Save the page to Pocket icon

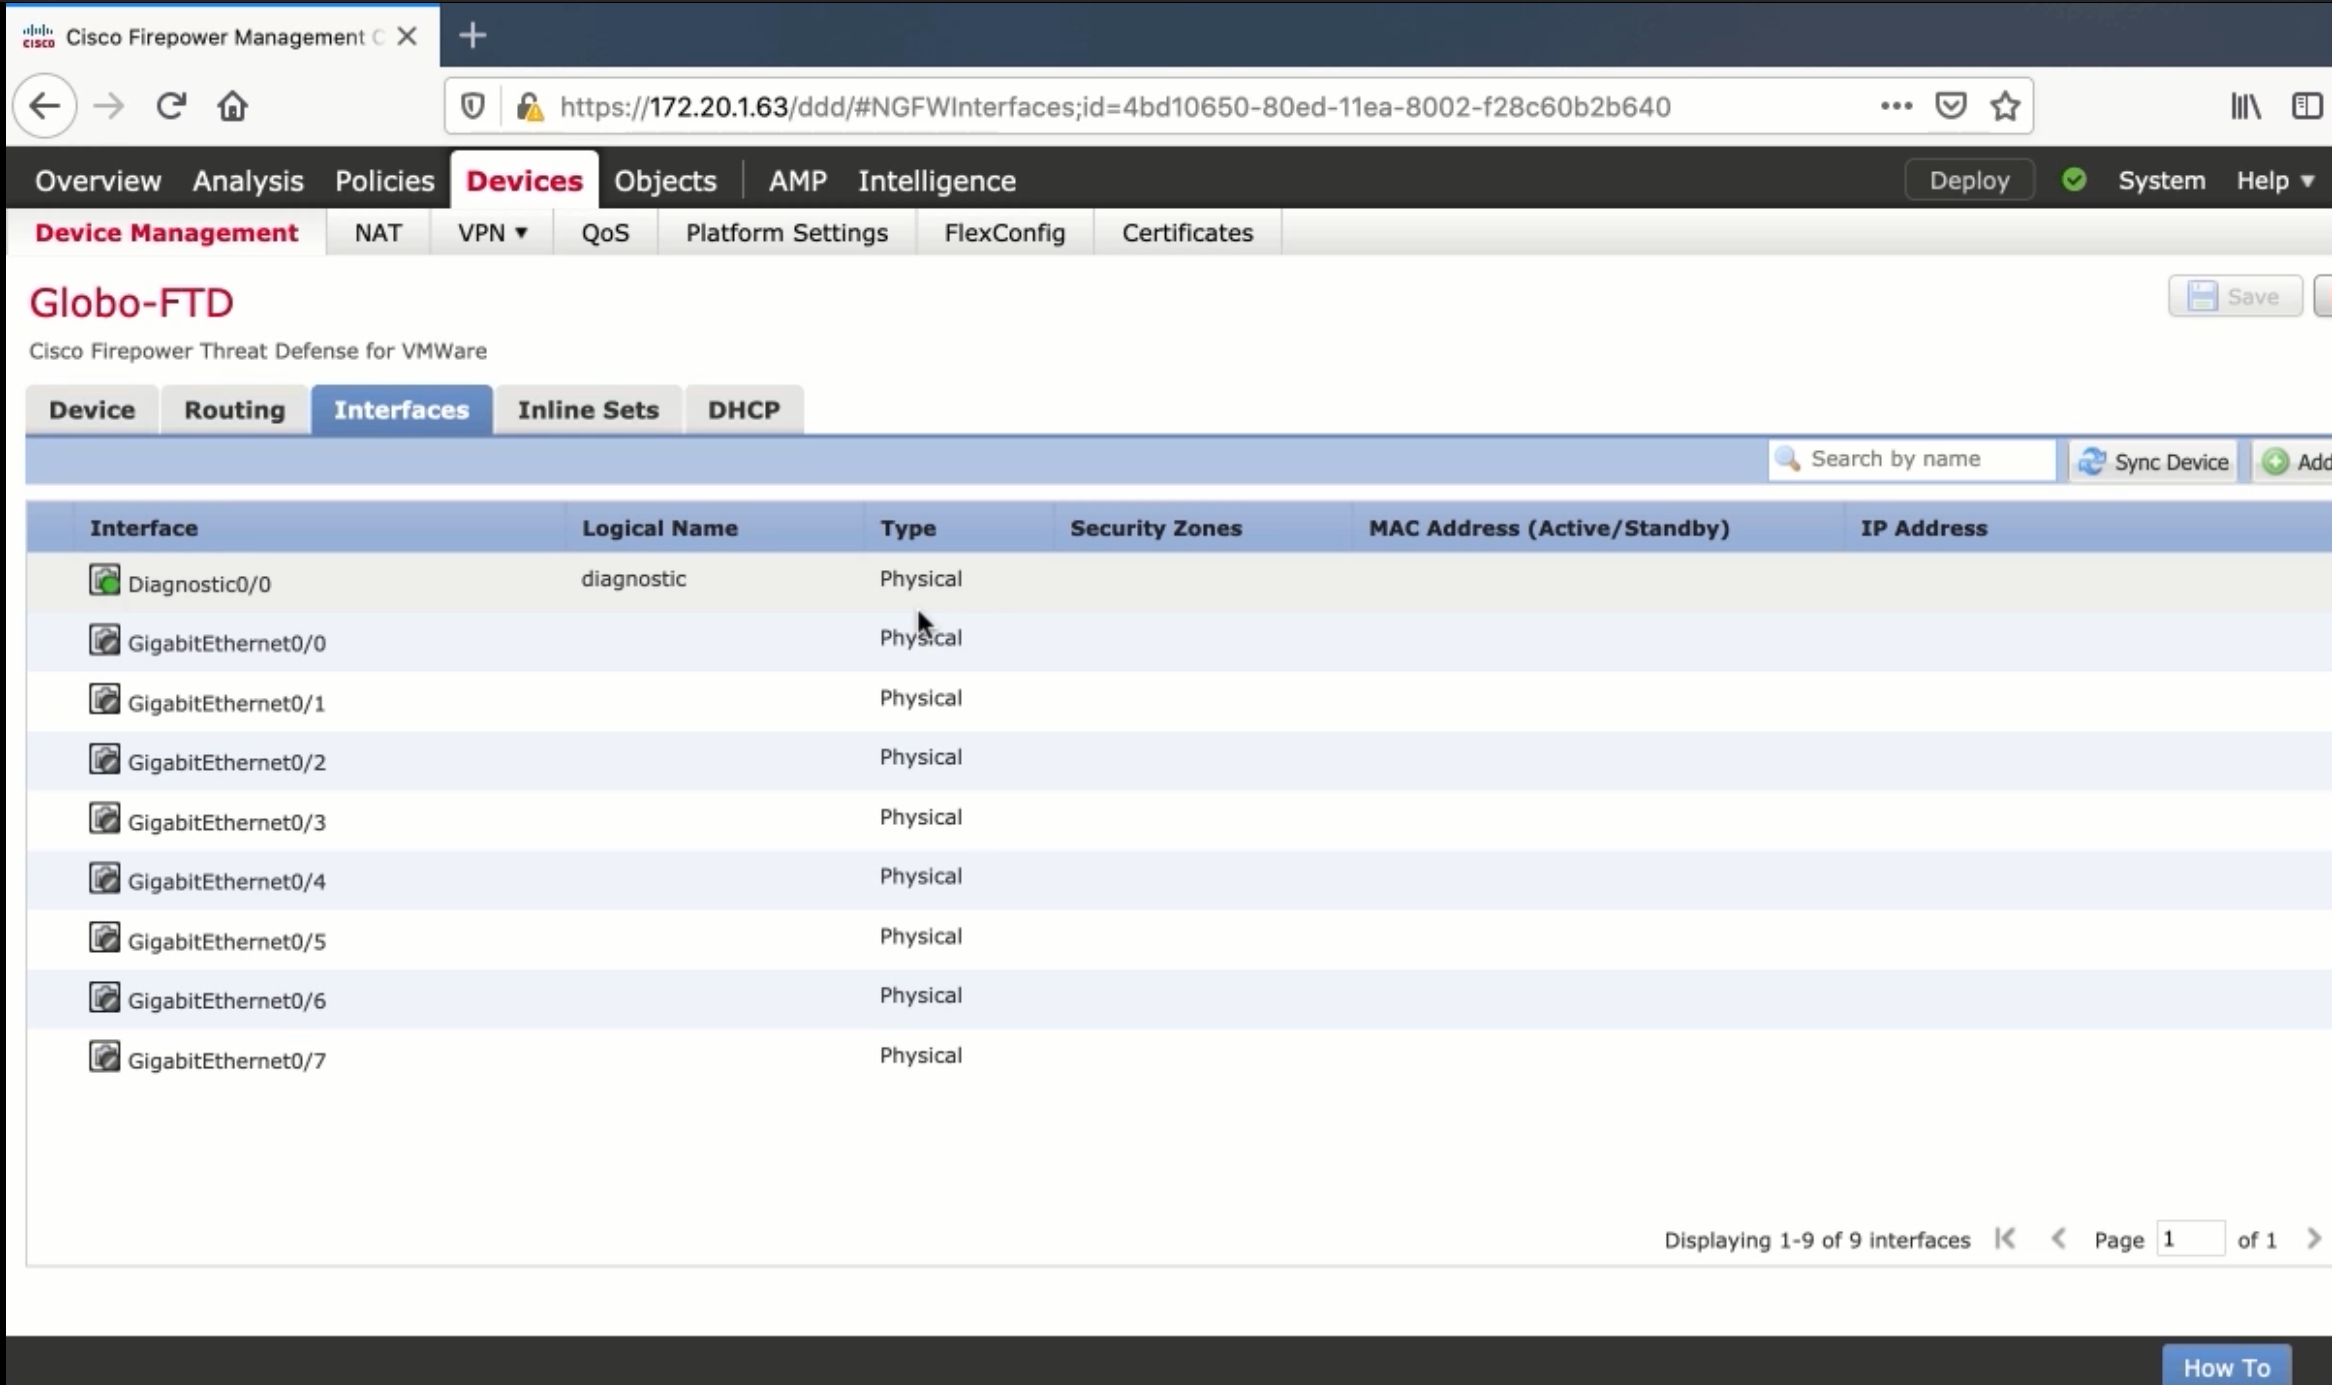tap(1951, 106)
